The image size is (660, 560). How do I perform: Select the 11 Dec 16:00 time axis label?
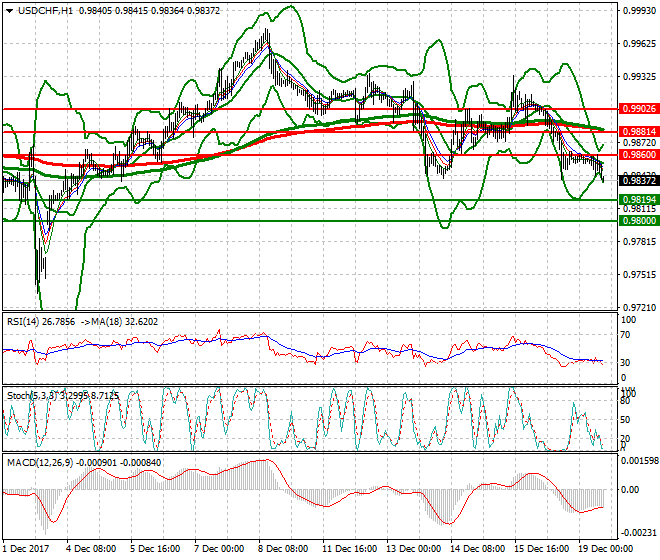(349, 549)
